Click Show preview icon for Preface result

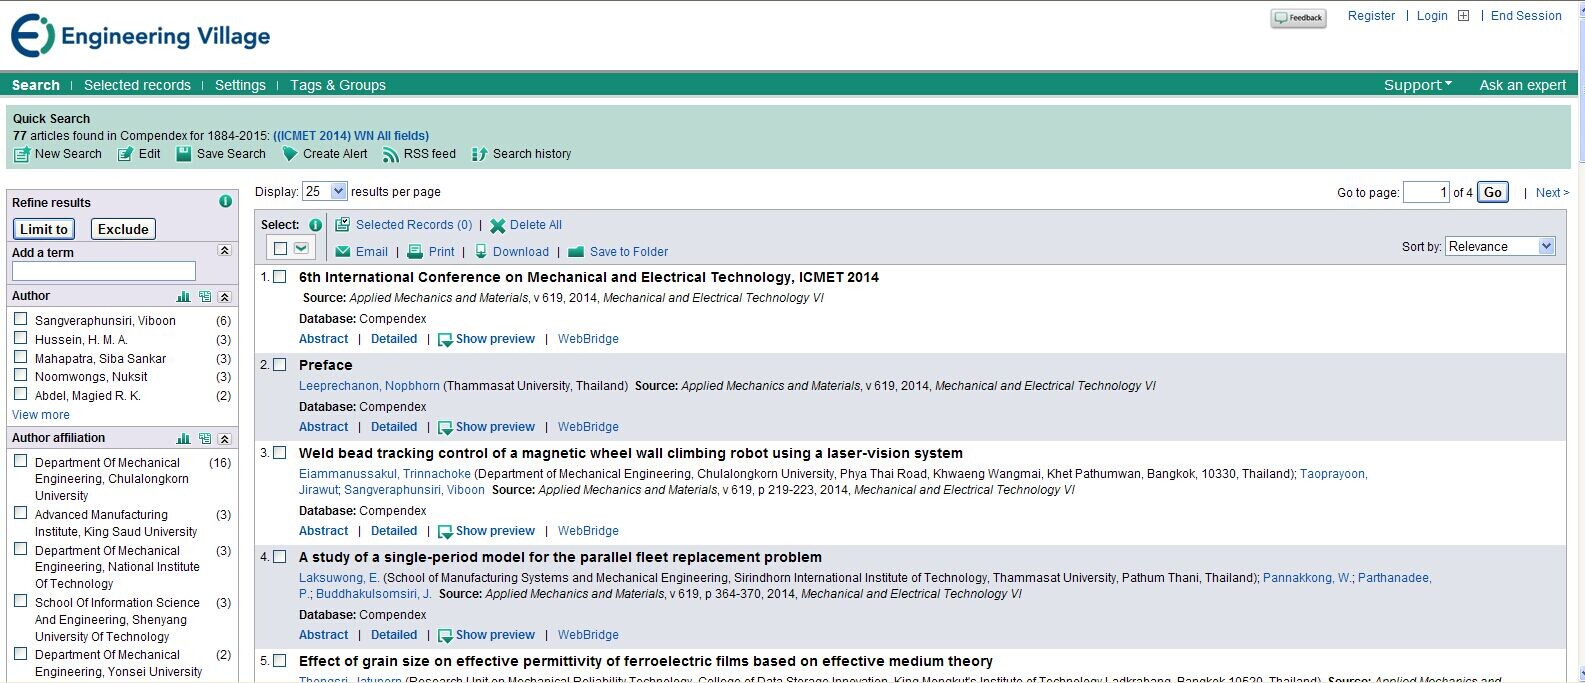(x=445, y=428)
